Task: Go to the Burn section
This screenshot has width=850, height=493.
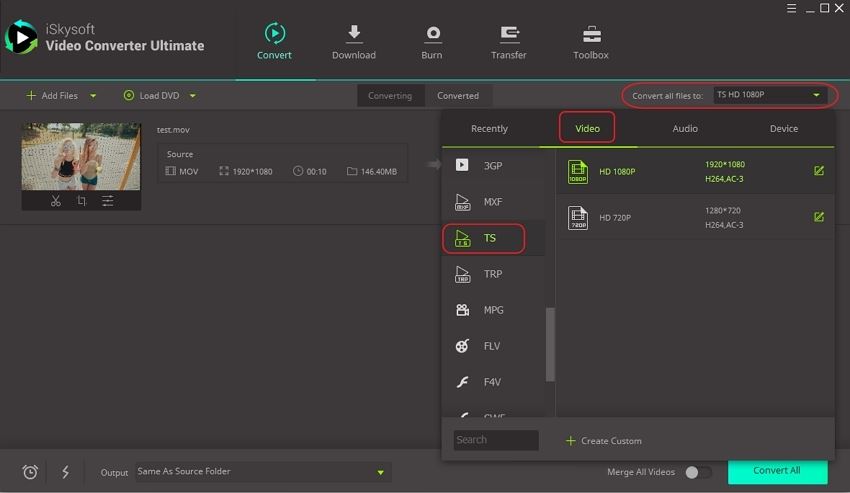Action: pos(432,42)
